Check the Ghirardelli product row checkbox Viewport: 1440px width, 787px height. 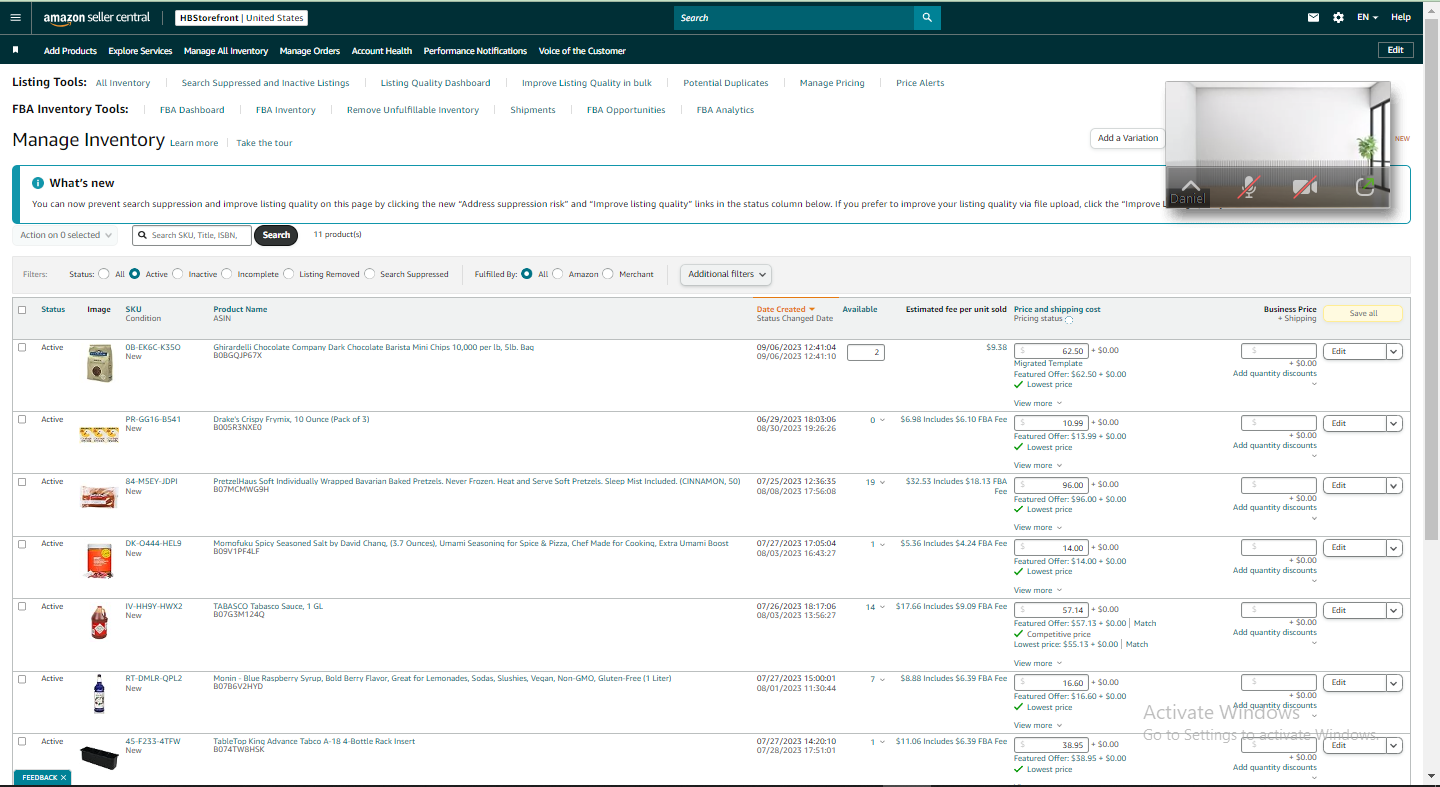coord(22,347)
